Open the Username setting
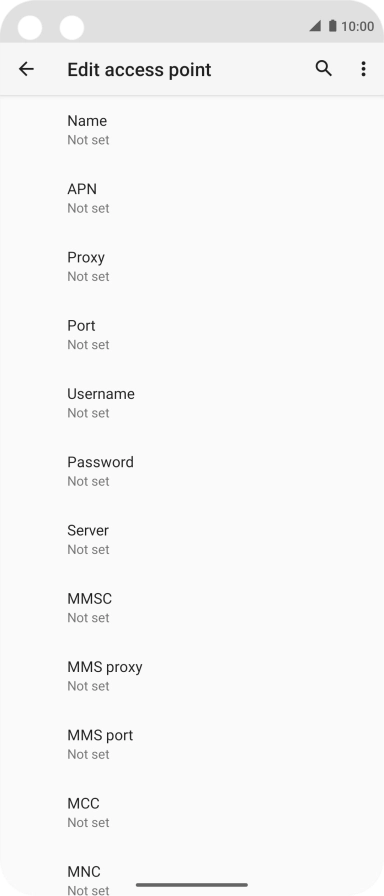The image size is (384, 896). pos(192,403)
